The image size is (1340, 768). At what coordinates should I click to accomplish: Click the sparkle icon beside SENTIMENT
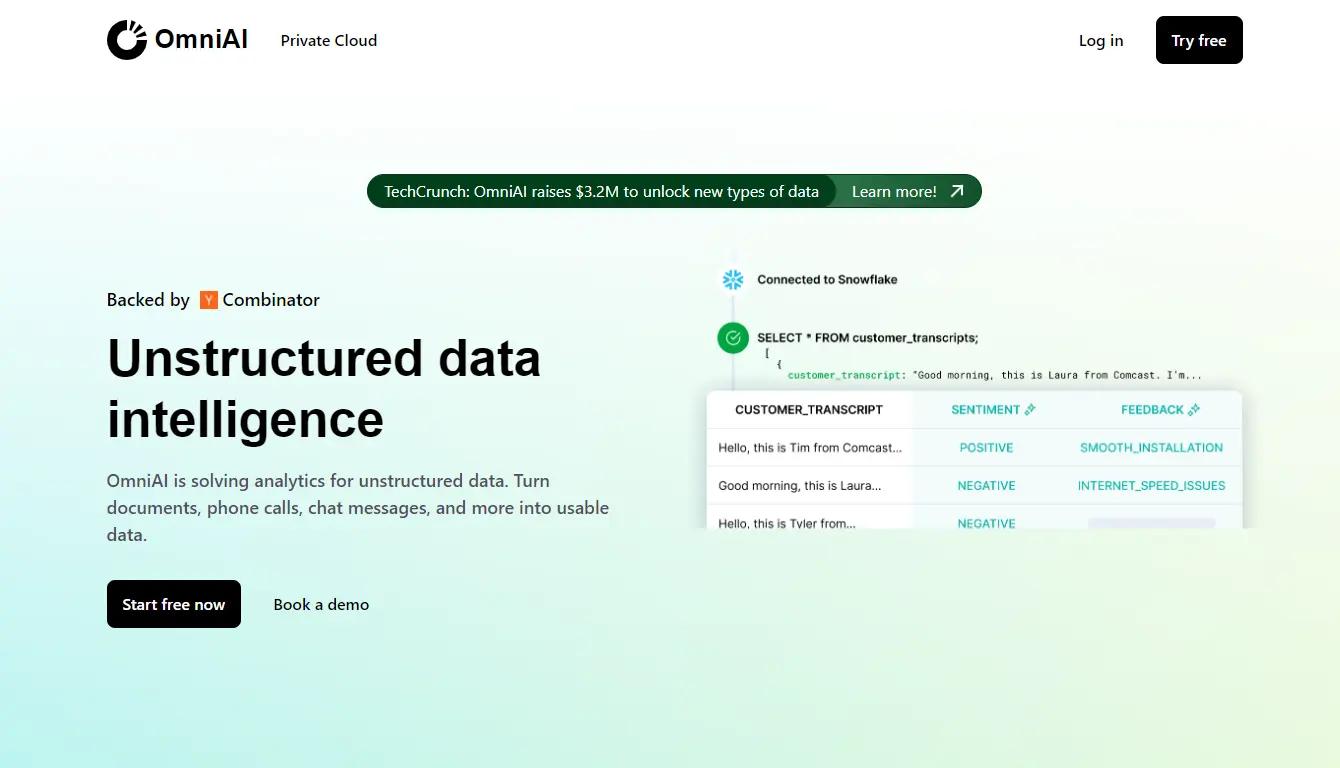(x=1031, y=410)
